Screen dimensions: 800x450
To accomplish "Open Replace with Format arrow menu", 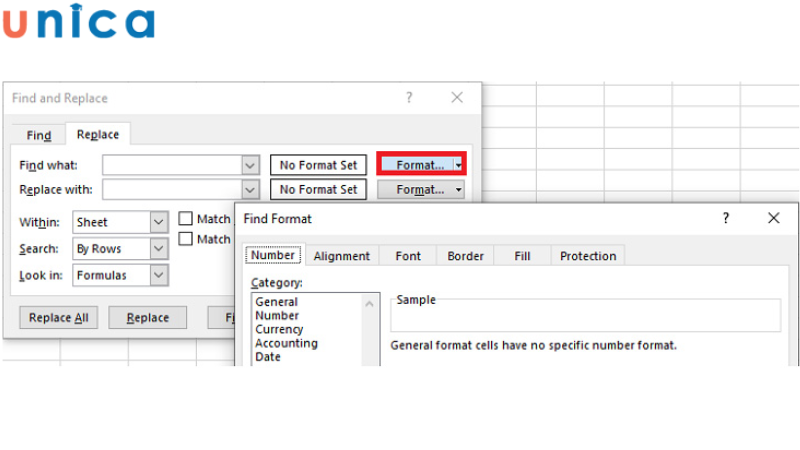I will [459, 190].
